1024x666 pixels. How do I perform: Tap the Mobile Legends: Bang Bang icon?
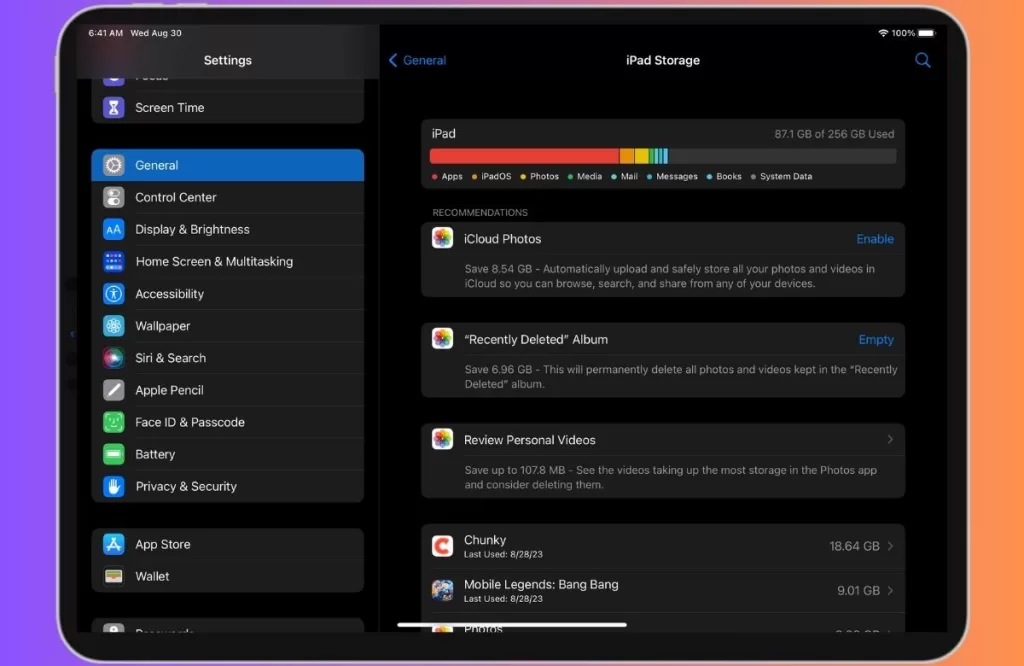tap(442, 590)
